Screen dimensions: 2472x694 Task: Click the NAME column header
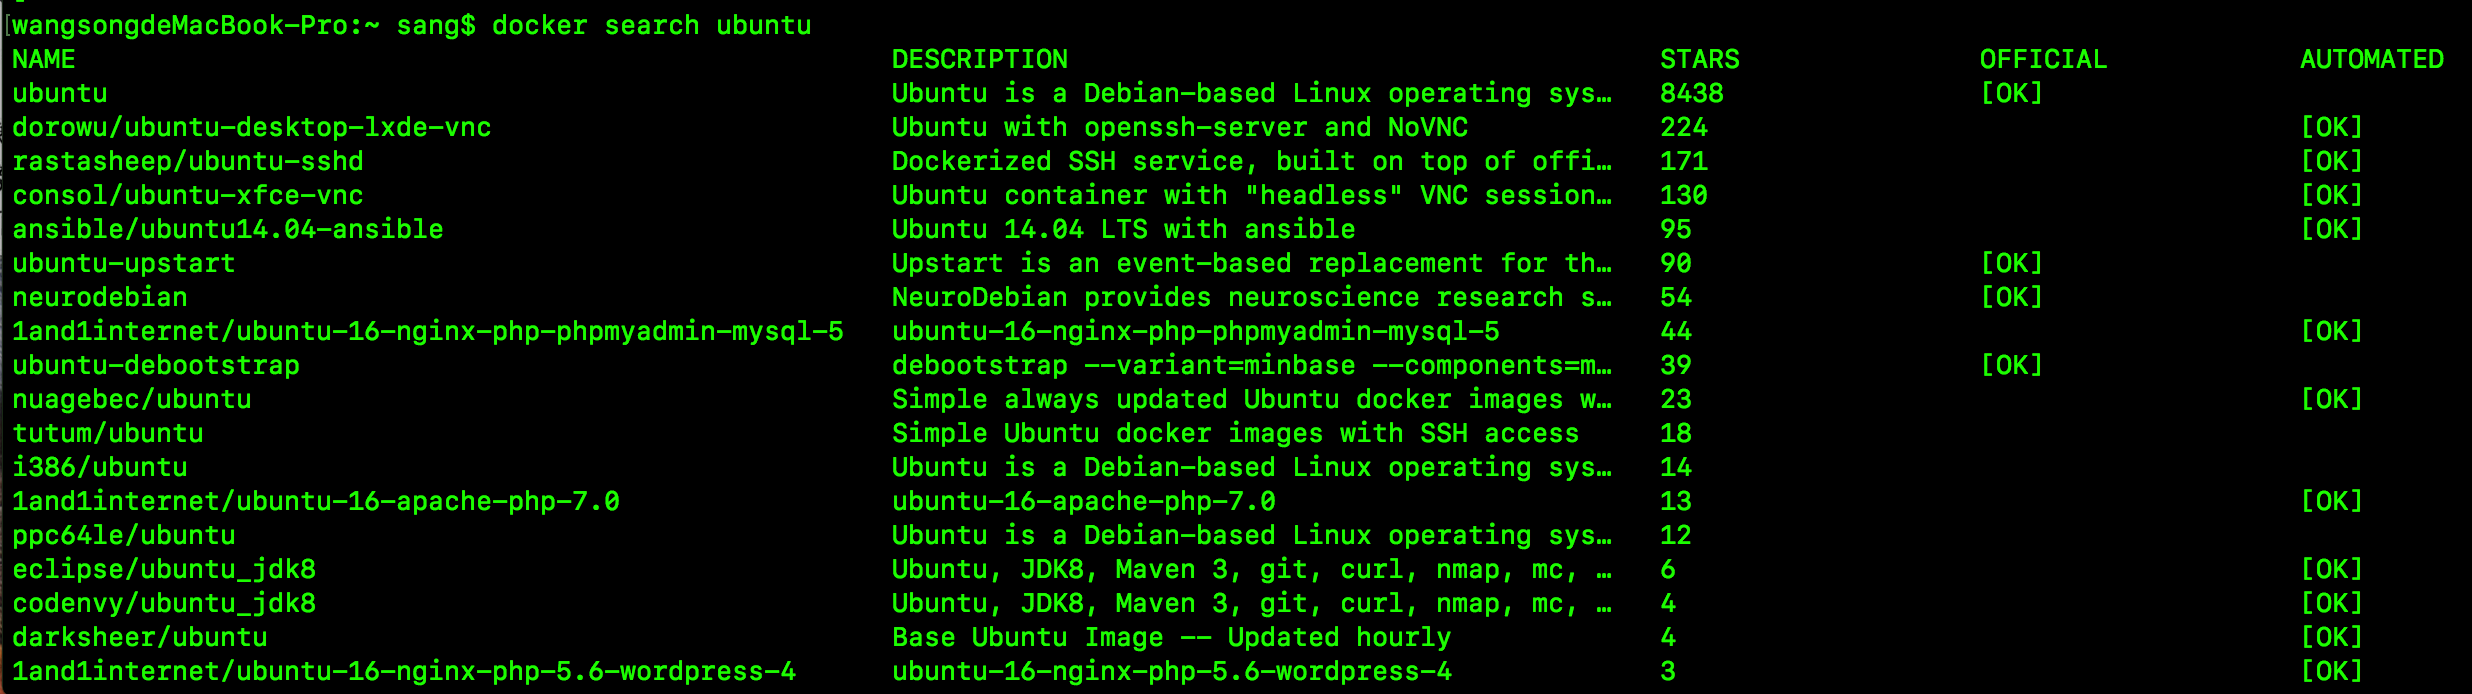pyautogui.click(x=44, y=59)
